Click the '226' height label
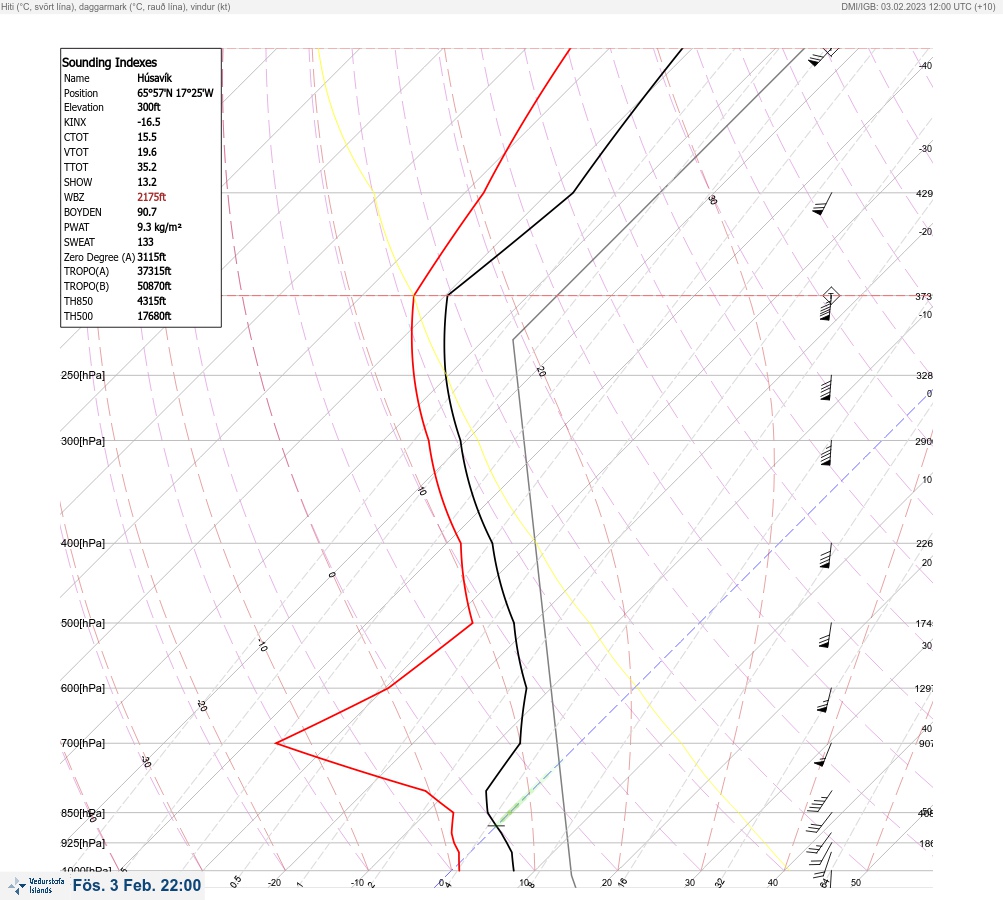1003x900 pixels. 924,544
